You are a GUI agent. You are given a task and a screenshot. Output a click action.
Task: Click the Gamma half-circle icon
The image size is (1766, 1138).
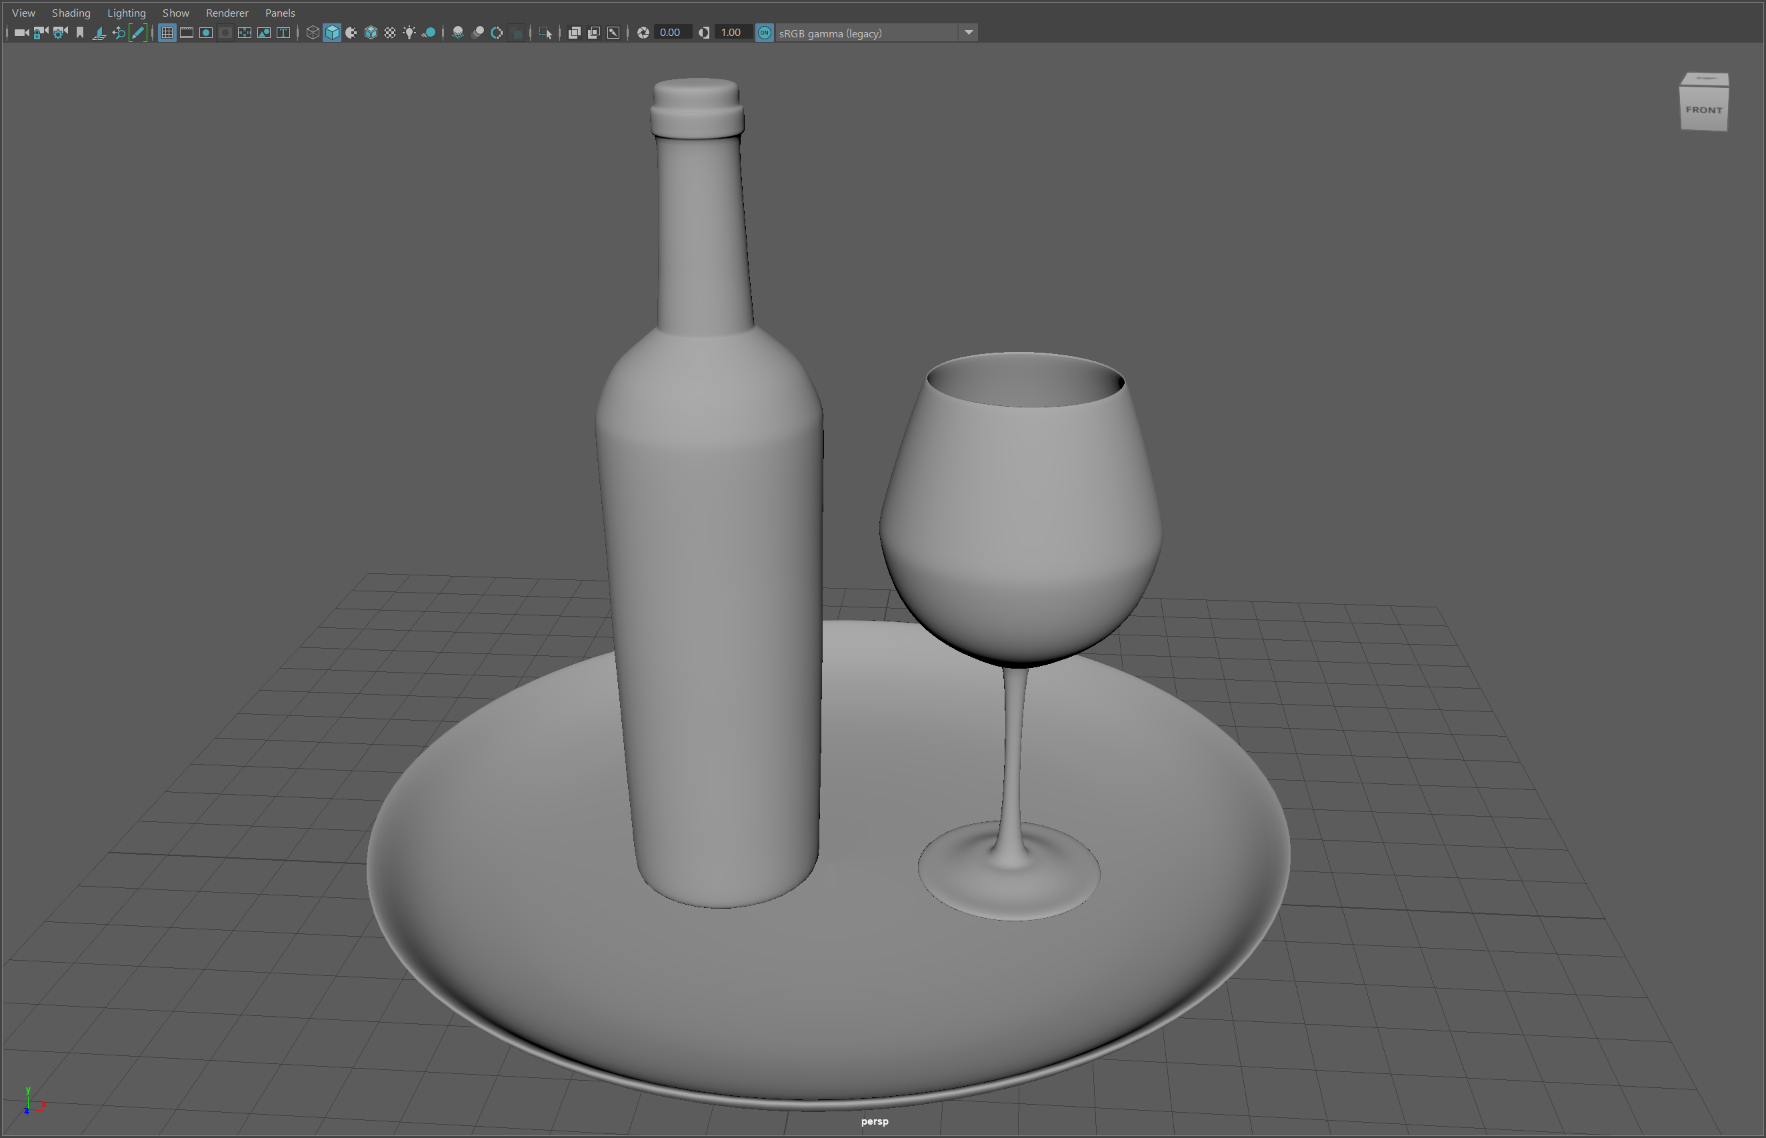click(704, 33)
